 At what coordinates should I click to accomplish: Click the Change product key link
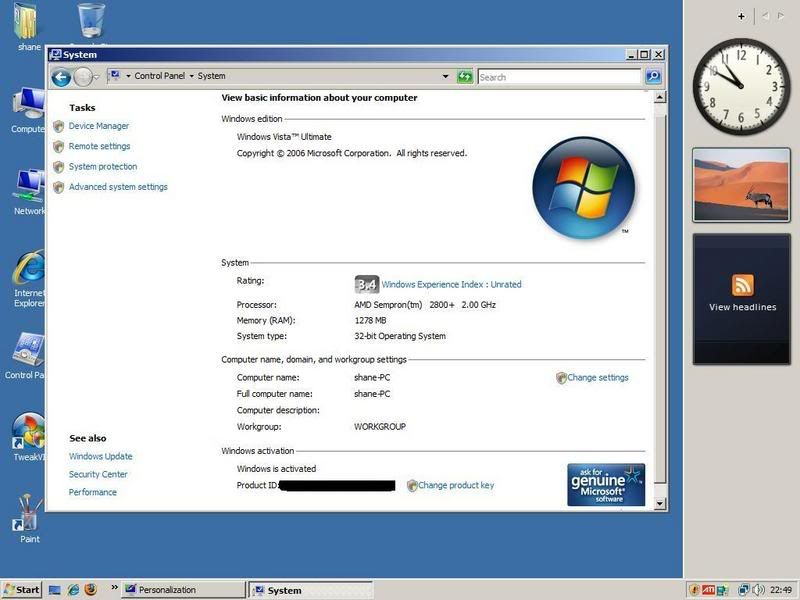pyautogui.click(x=455, y=485)
